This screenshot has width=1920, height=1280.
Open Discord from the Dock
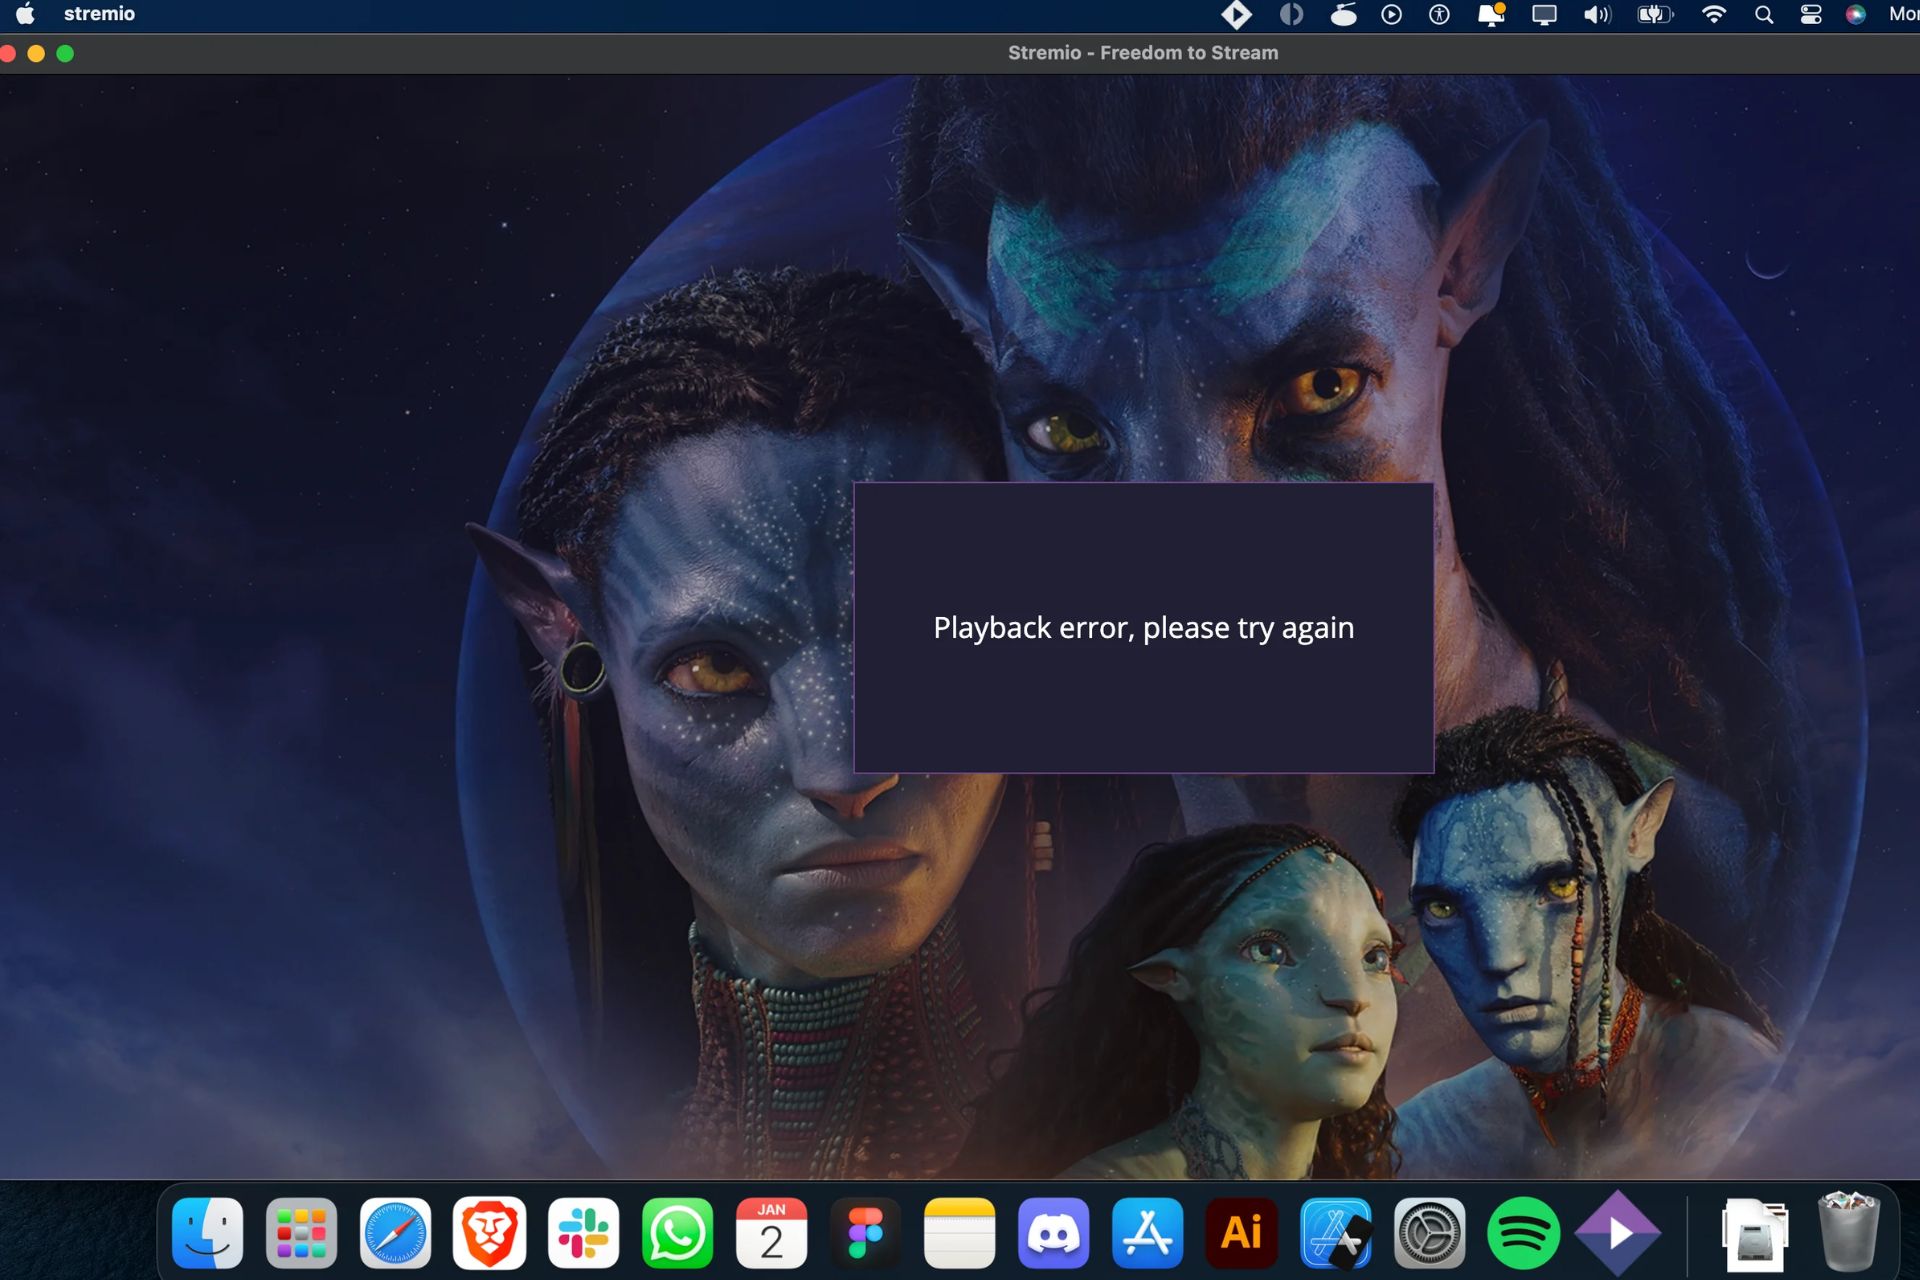pos(1053,1233)
